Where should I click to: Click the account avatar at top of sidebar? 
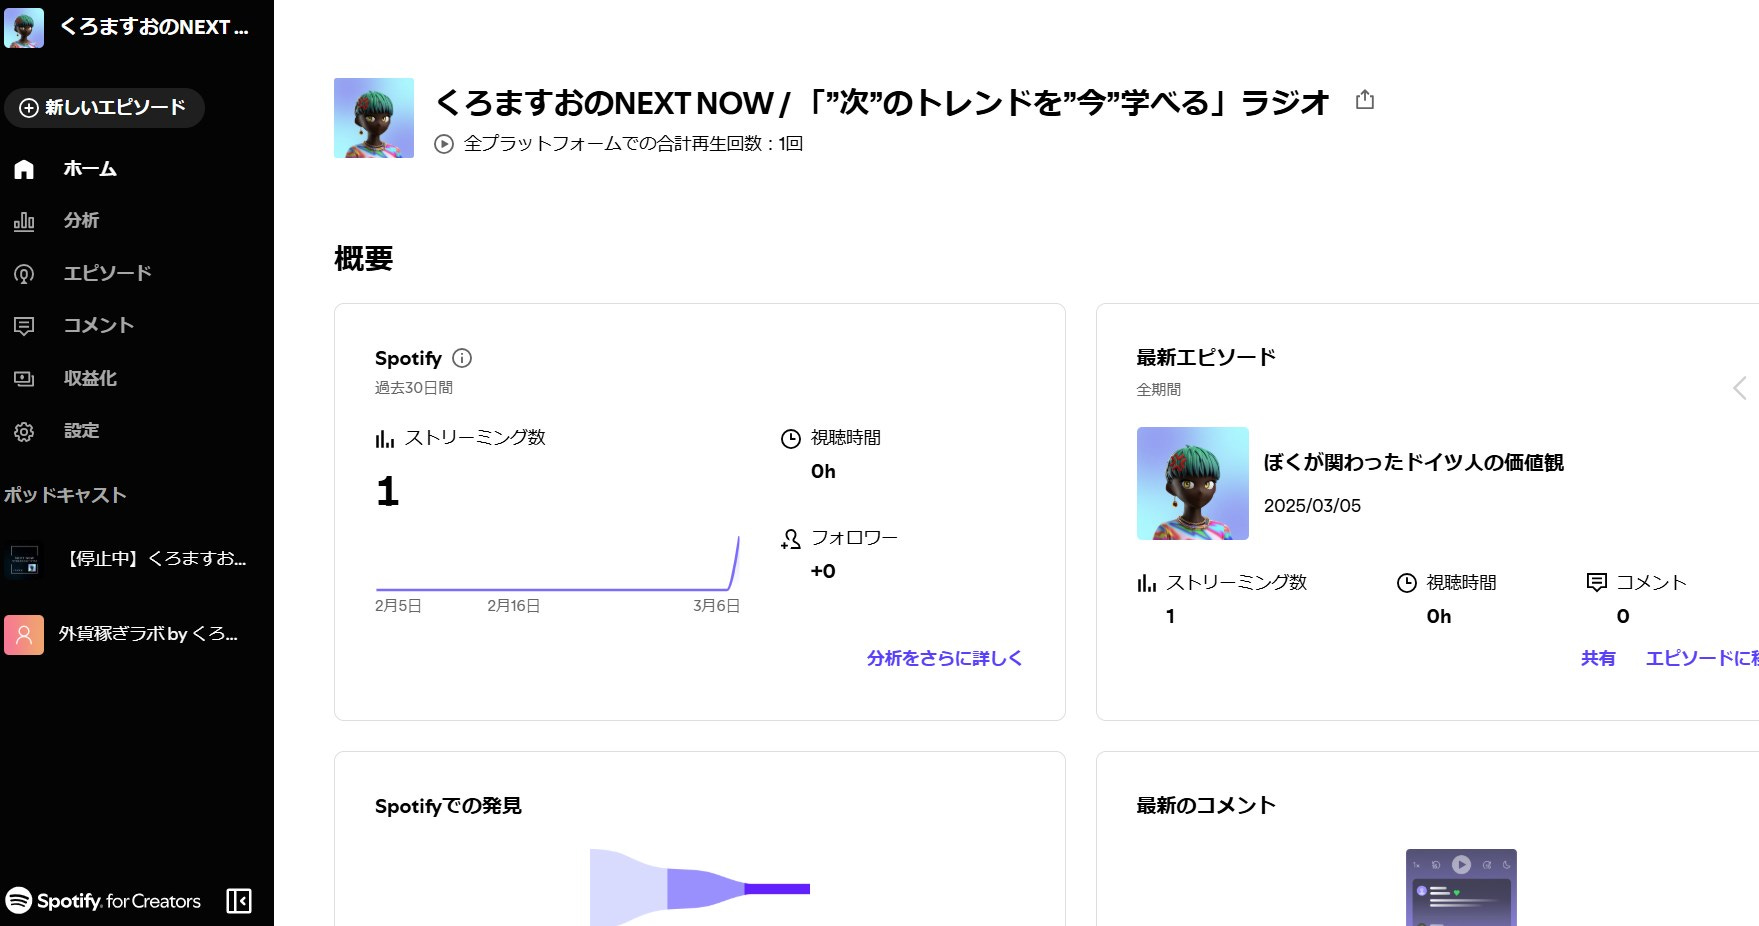tap(24, 28)
